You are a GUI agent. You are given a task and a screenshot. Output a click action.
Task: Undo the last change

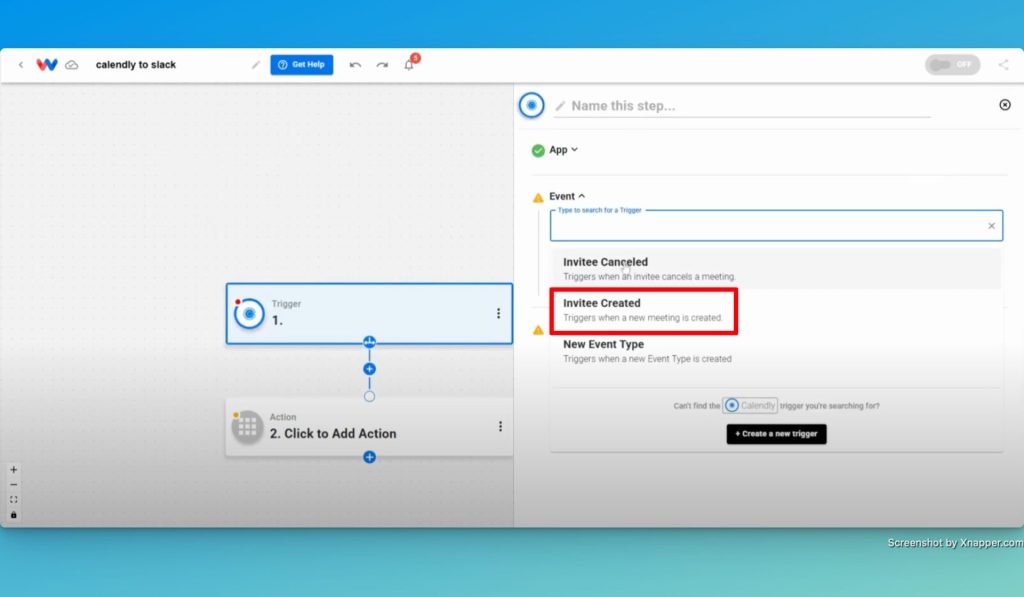pos(355,65)
